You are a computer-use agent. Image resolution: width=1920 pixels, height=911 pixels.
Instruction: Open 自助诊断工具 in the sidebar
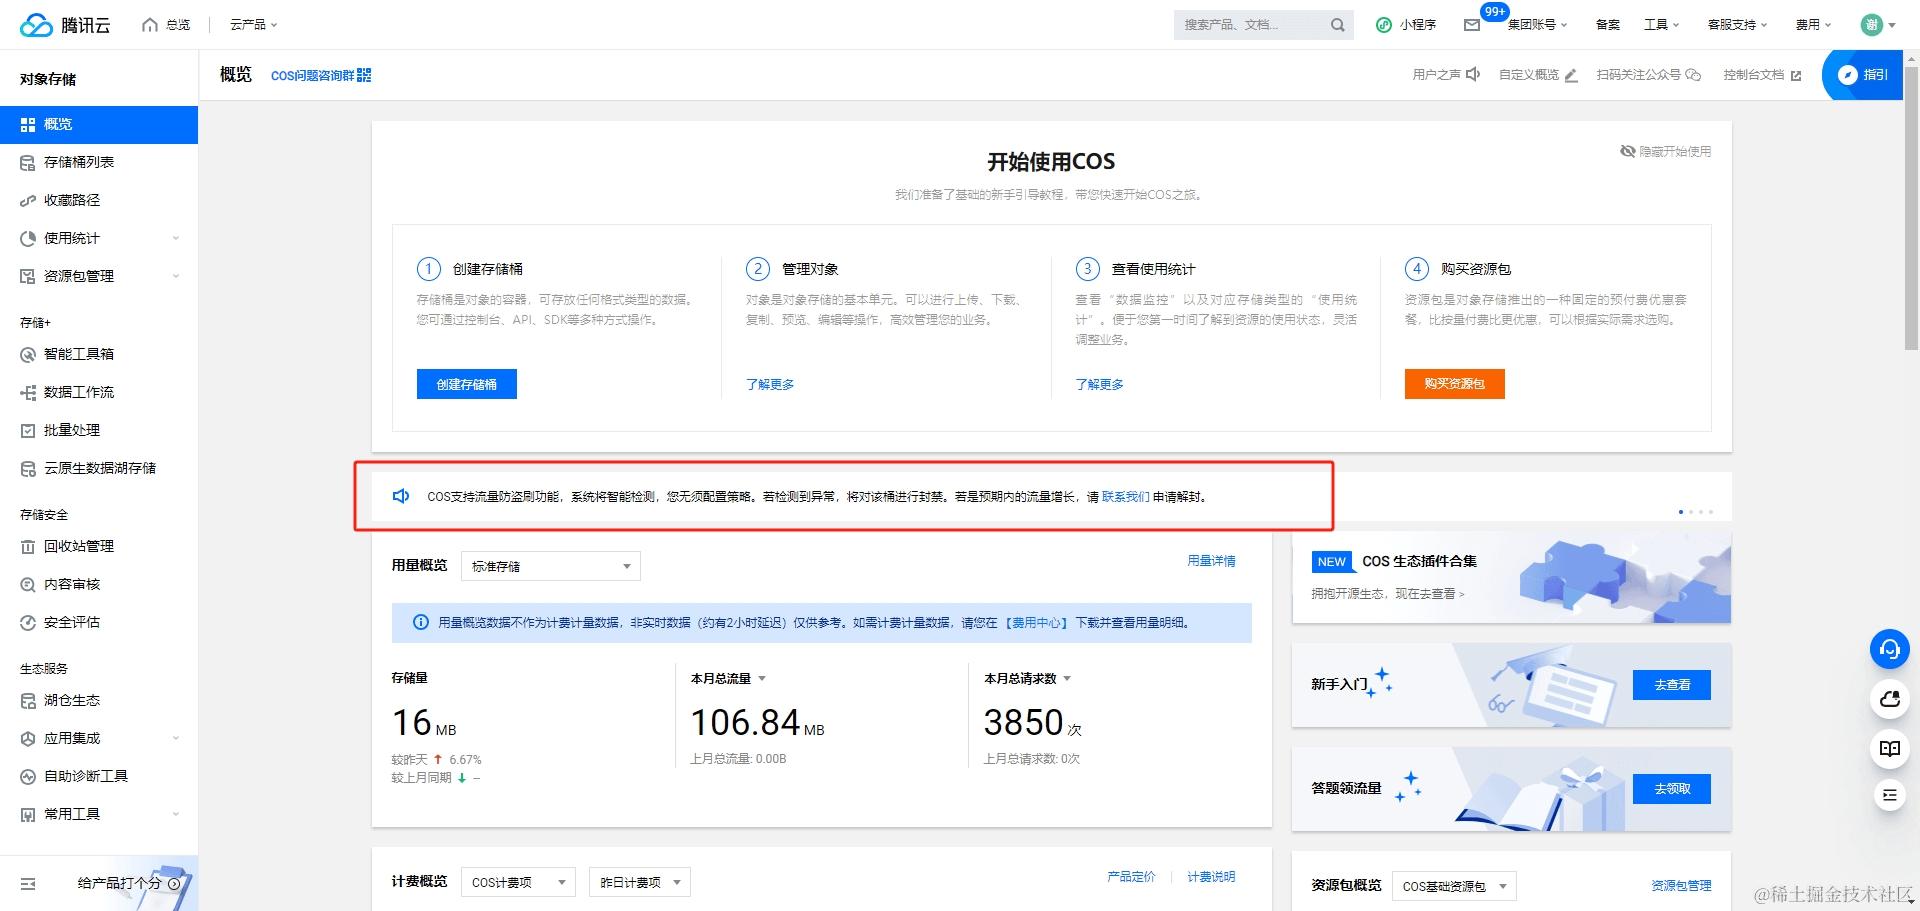tap(99, 776)
